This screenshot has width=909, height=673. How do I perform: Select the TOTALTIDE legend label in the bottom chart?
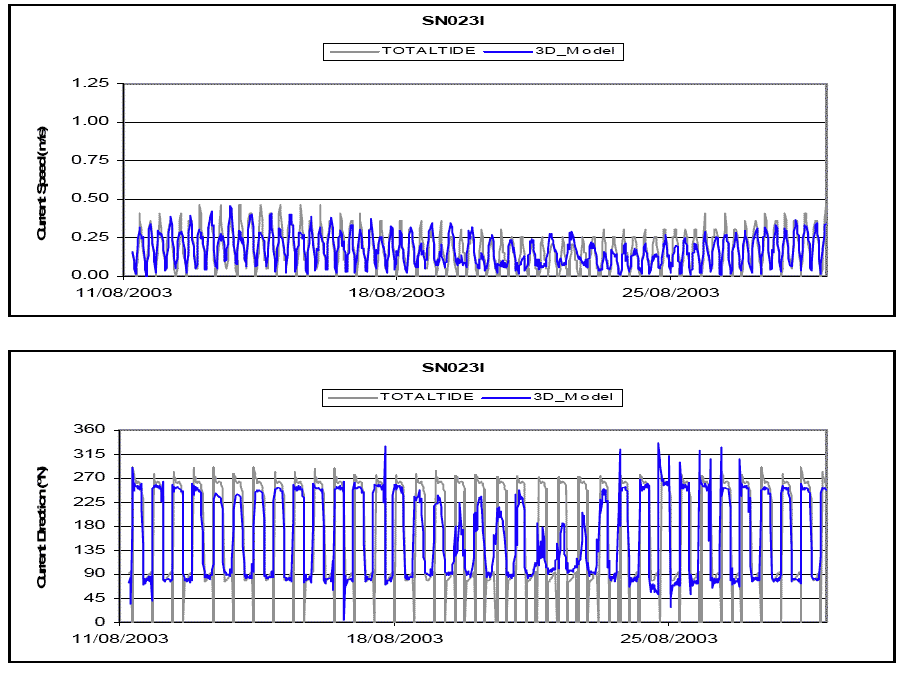pyautogui.click(x=421, y=397)
